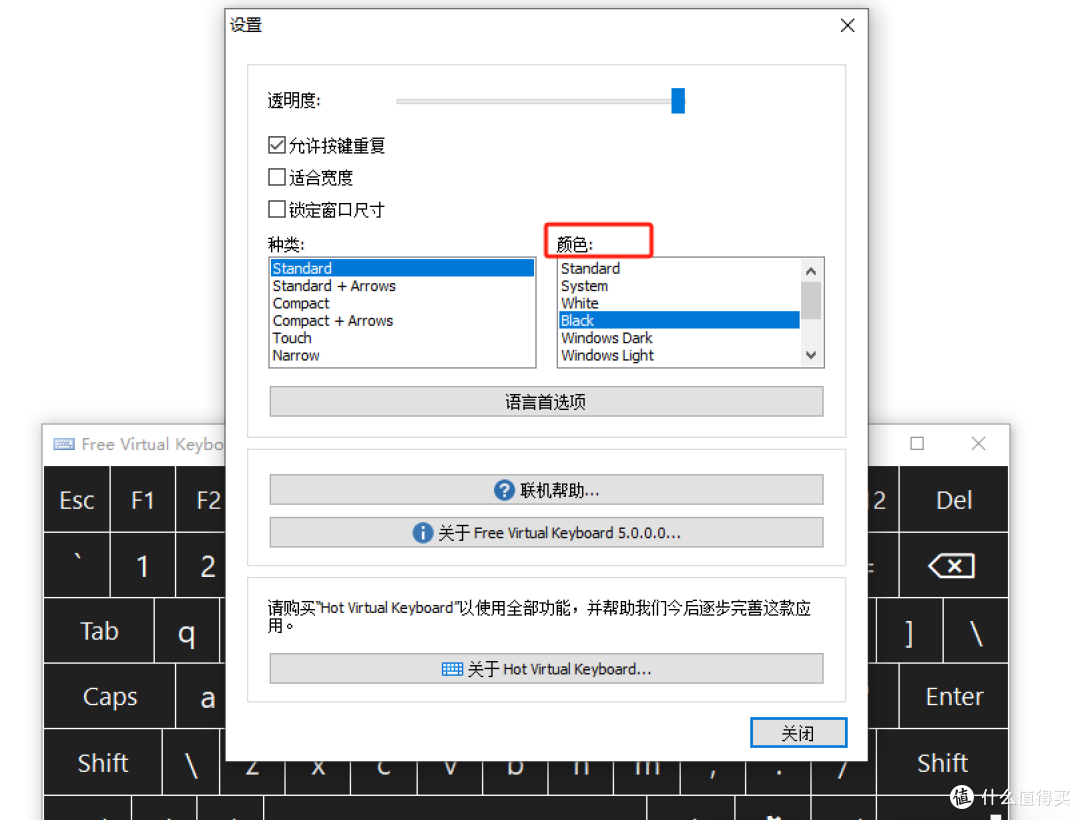Tap F2 key on virtual keyboard
The width and height of the screenshot is (1080, 820).
201,500
